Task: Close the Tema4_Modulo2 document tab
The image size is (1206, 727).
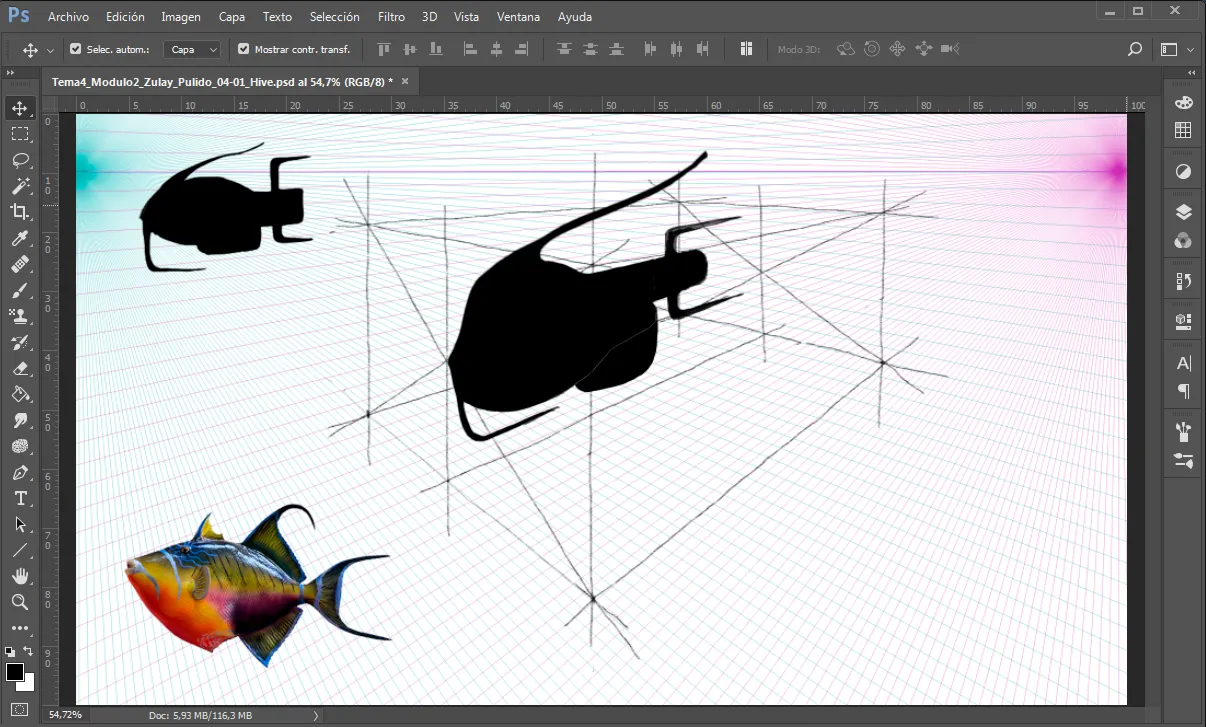Action: [405, 82]
